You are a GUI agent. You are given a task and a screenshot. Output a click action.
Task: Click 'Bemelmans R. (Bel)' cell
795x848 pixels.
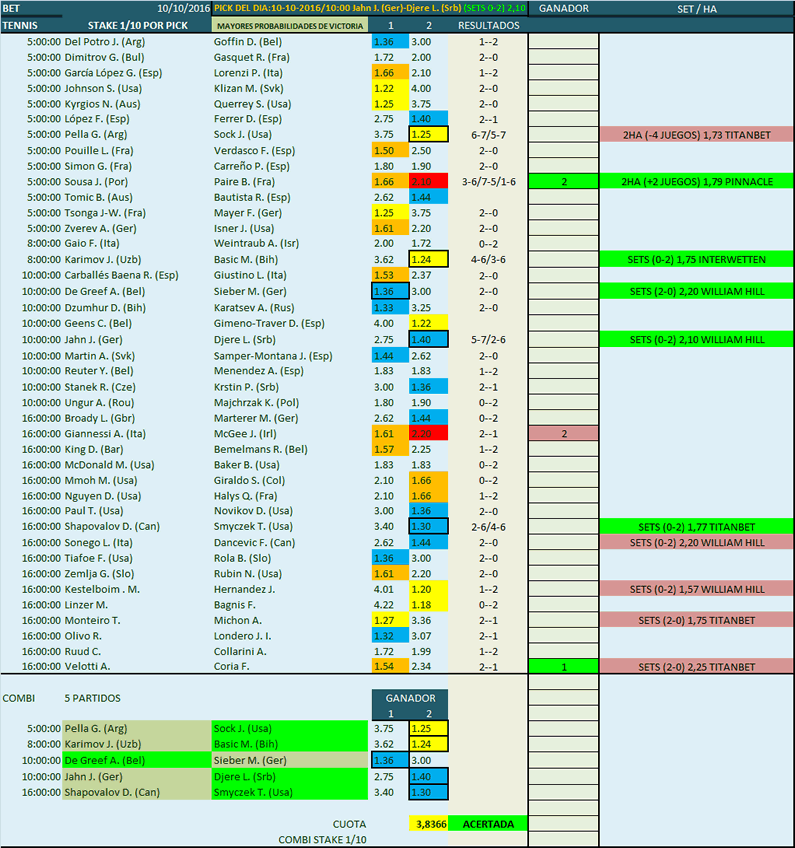pyautogui.click(x=260, y=449)
